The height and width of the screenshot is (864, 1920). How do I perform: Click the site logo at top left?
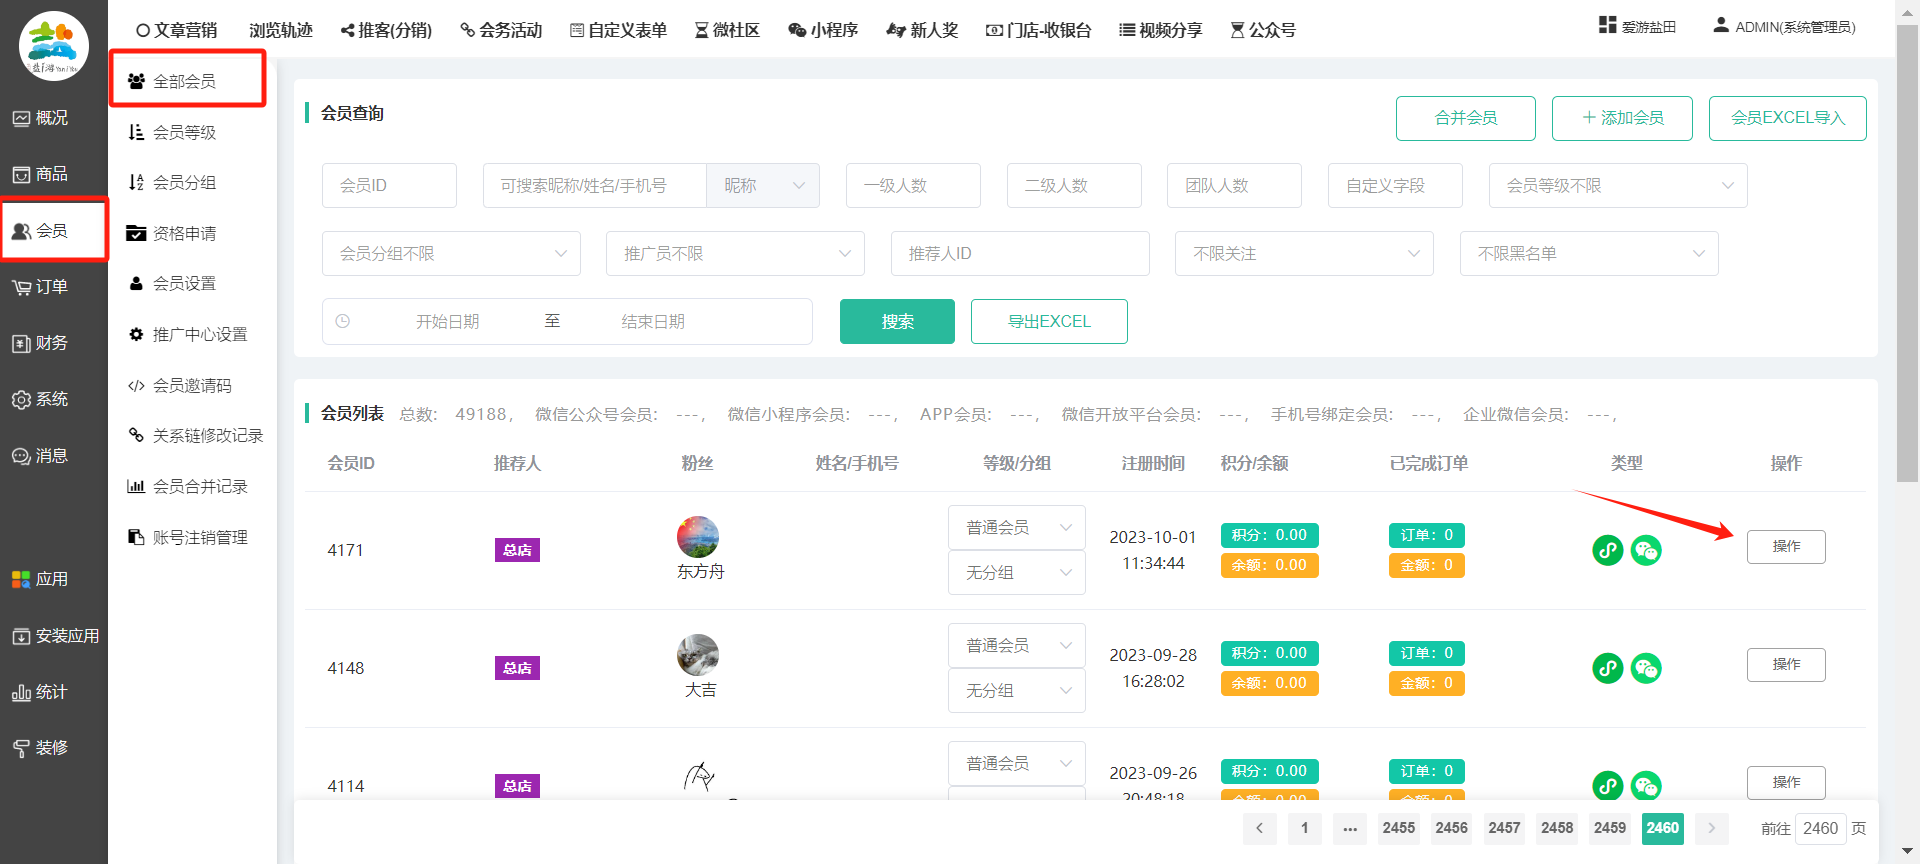click(x=54, y=46)
